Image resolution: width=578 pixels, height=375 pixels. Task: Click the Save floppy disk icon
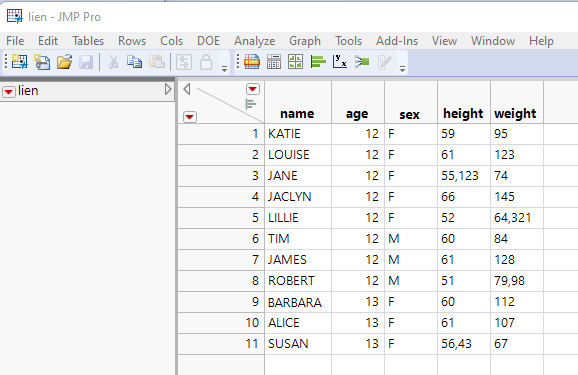point(86,62)
